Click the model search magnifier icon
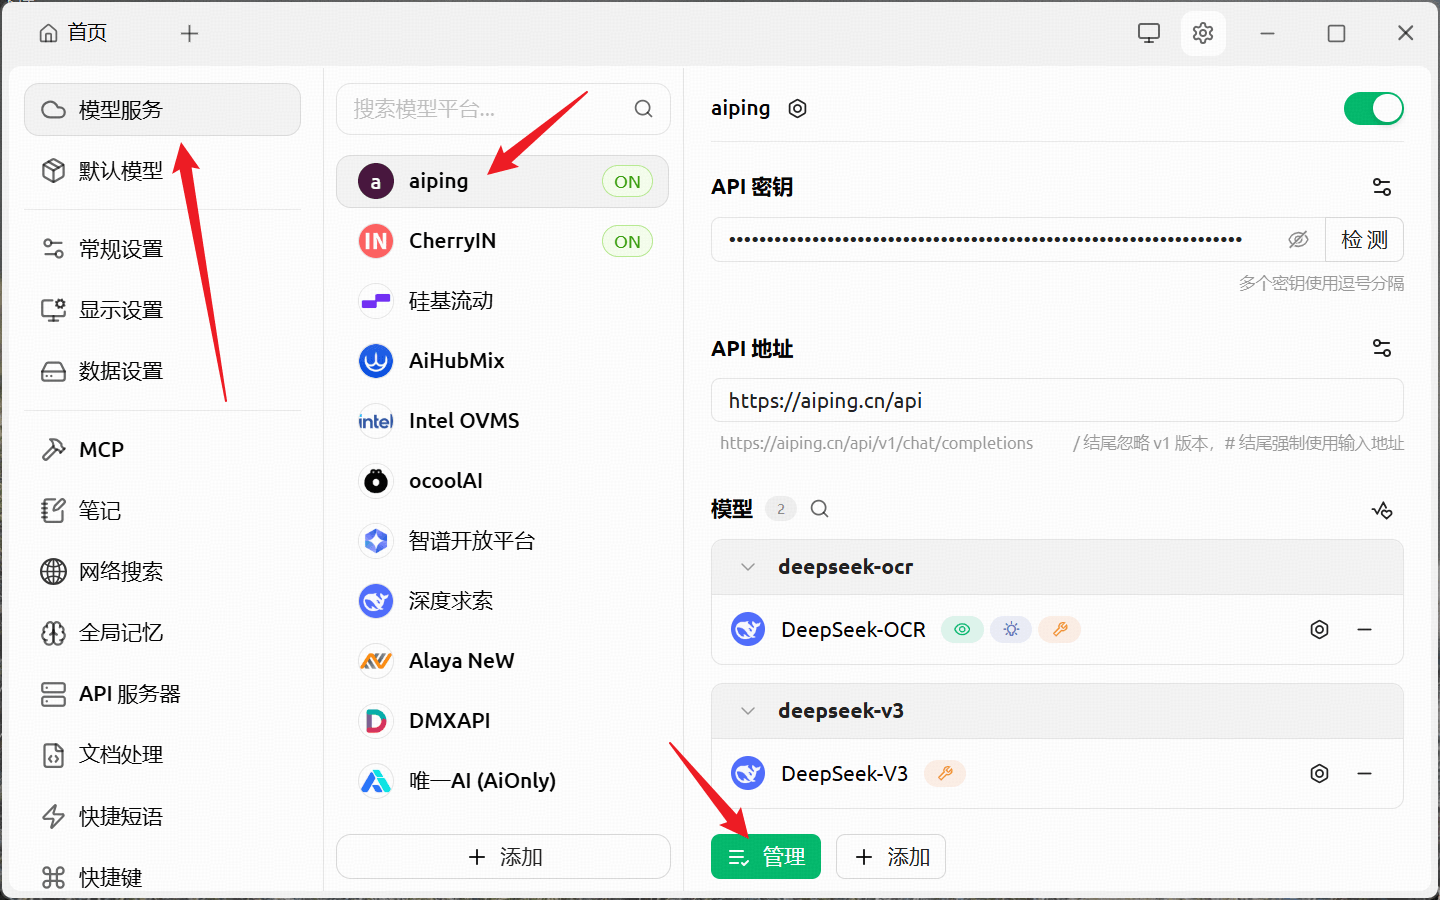1440x900 pixels. click(x=819, y=509)
